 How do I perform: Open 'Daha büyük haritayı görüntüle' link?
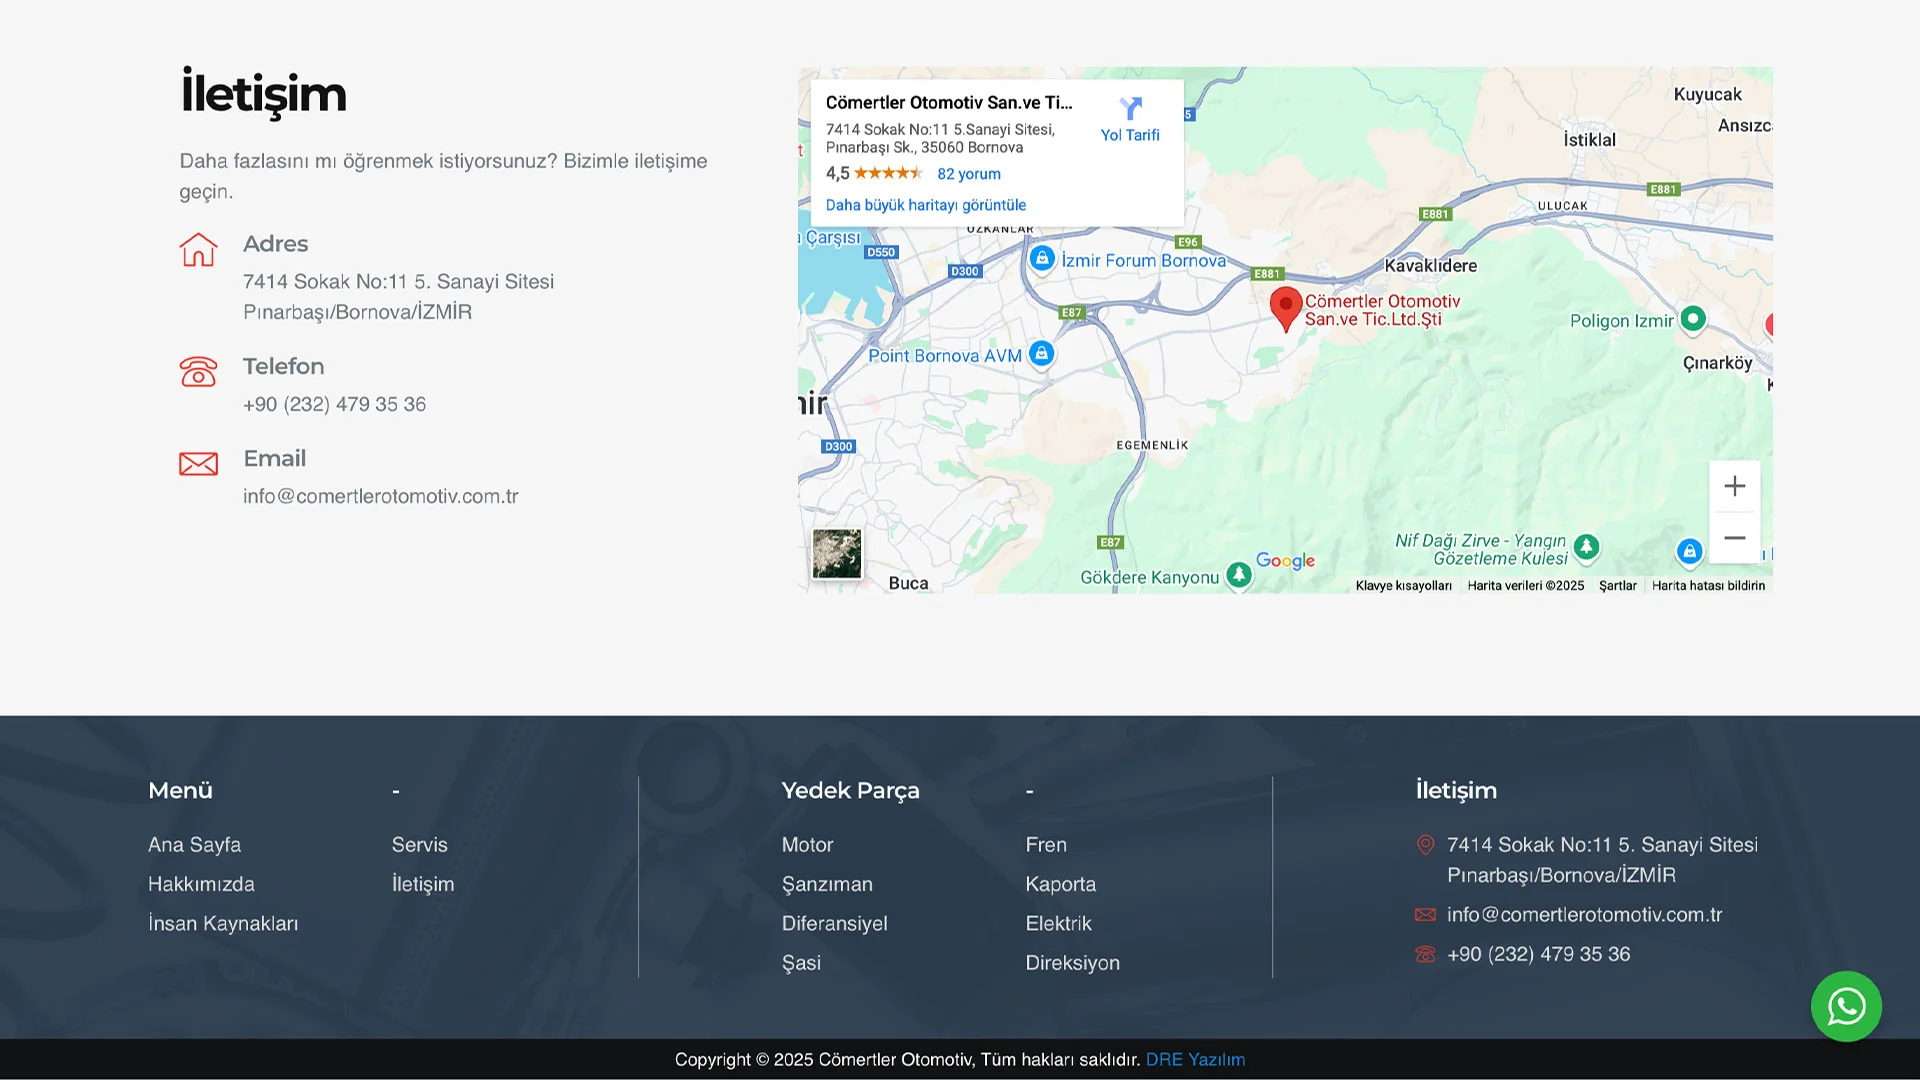tap(926, 205)
